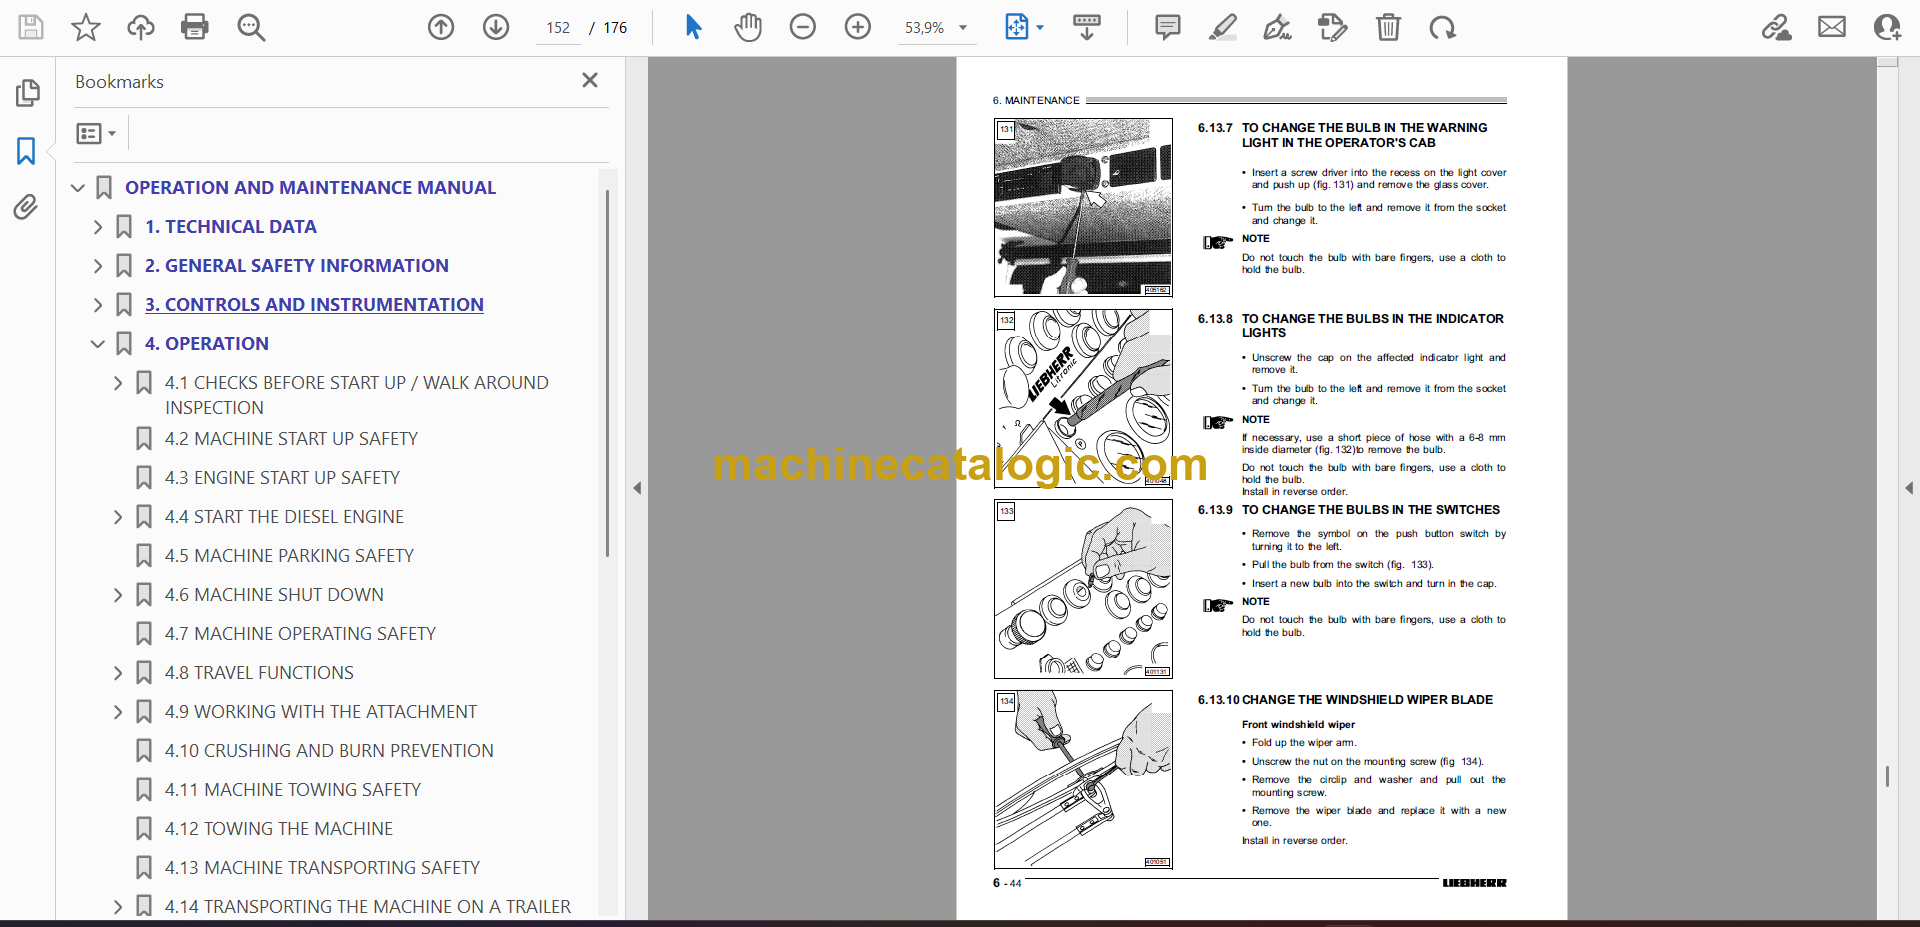Select 4.7 Machine Operating Safety

[300, 634]
